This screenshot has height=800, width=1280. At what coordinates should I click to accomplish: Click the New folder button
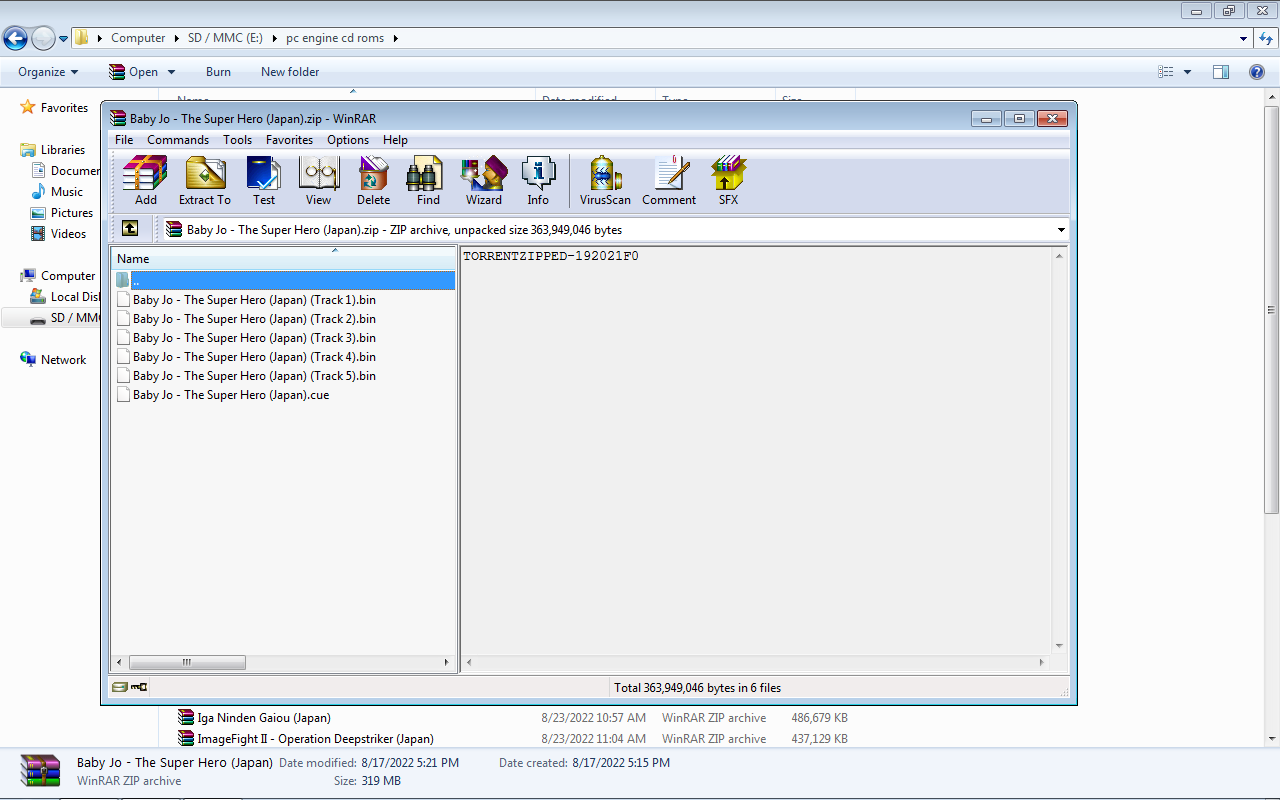point(290,72)
